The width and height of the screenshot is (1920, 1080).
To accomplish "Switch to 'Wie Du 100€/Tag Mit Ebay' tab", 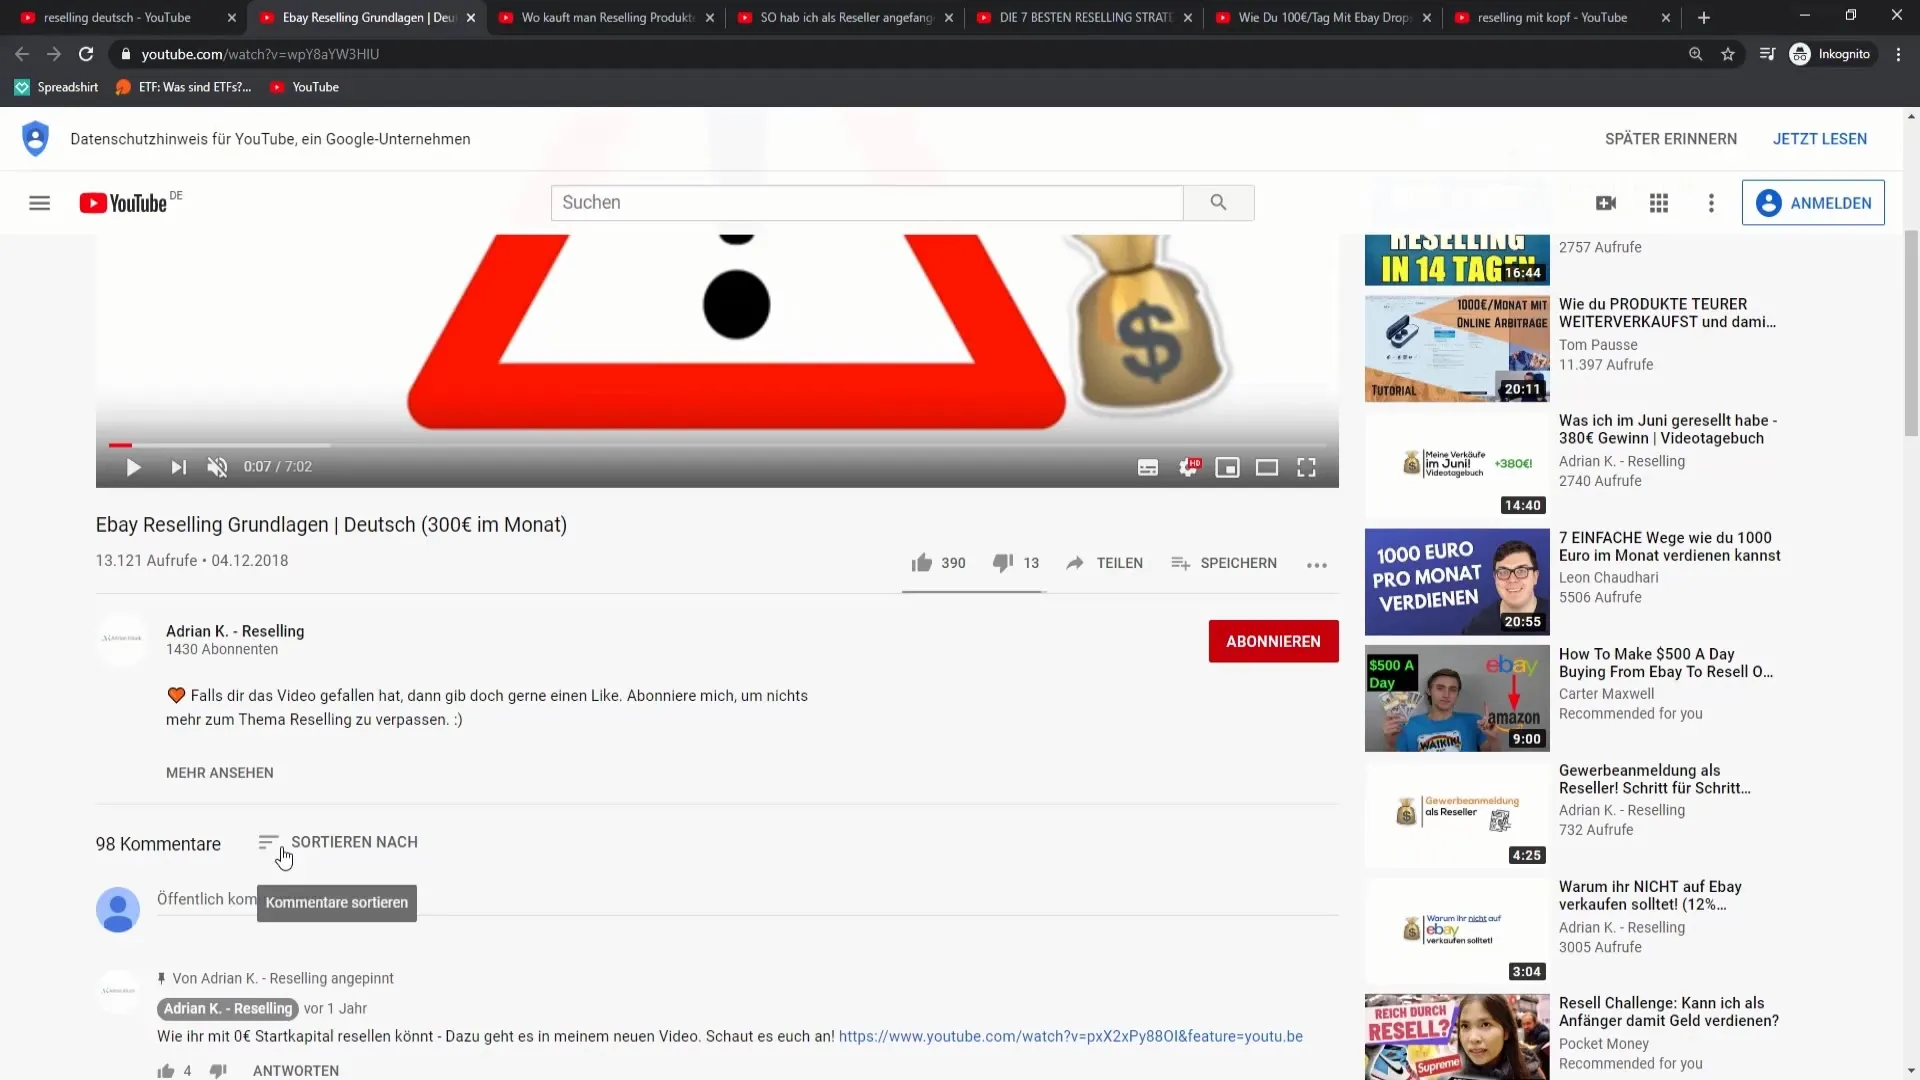I will pos(1324,17).
